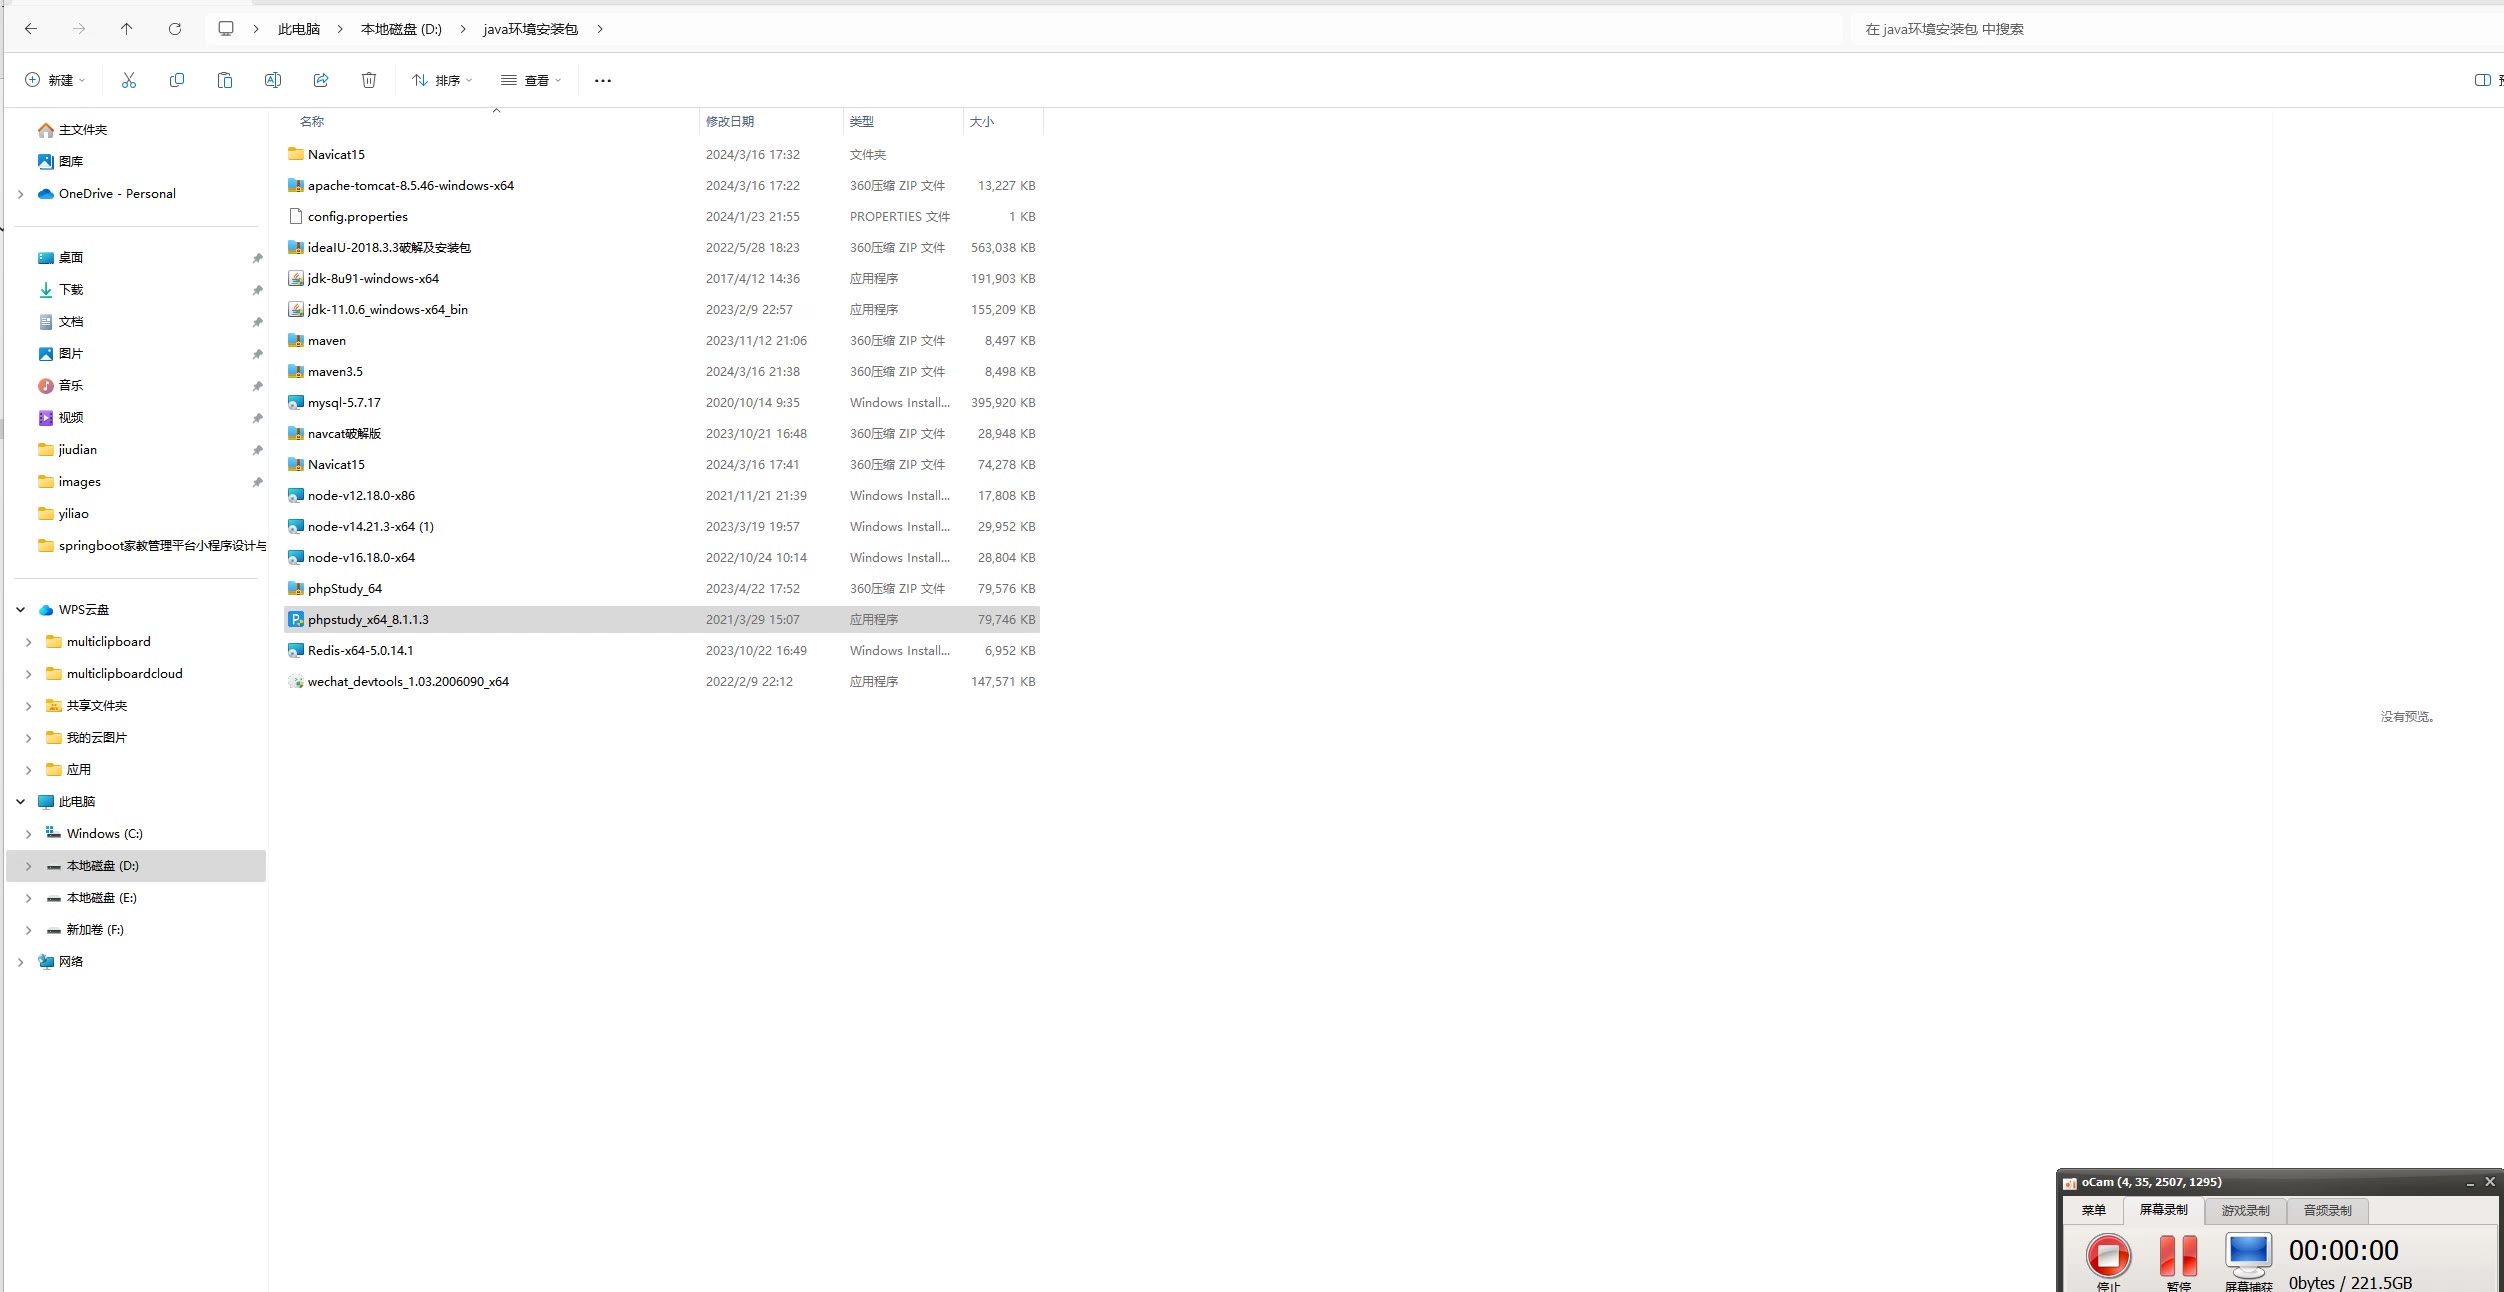Select mysql-5.7.17 installer file
This screenshot has height=1292, width=2504.
pos(662,403)
